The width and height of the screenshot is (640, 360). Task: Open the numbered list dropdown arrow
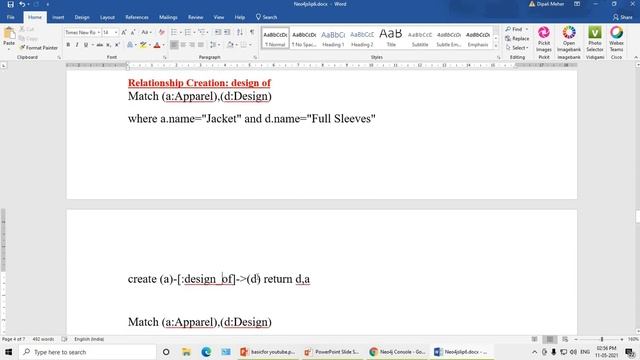tap(194, 32)
